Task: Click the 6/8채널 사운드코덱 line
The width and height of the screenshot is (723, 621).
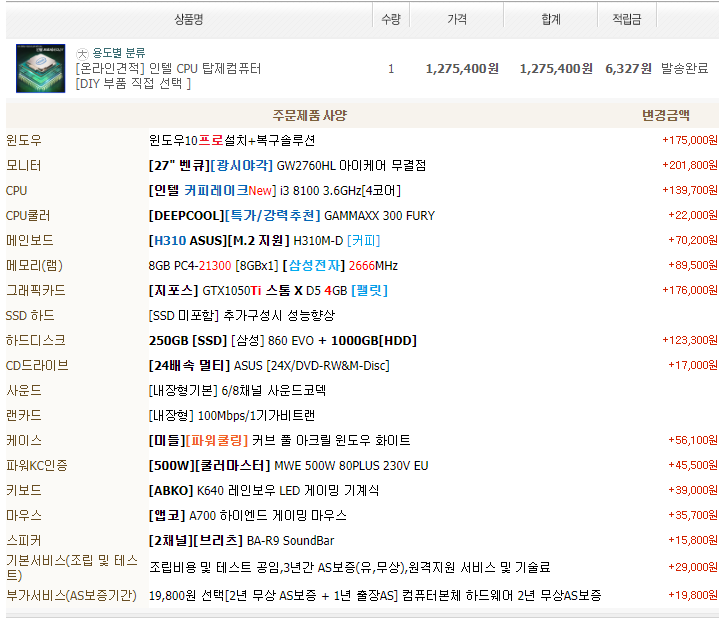Action: pos(237,390)
